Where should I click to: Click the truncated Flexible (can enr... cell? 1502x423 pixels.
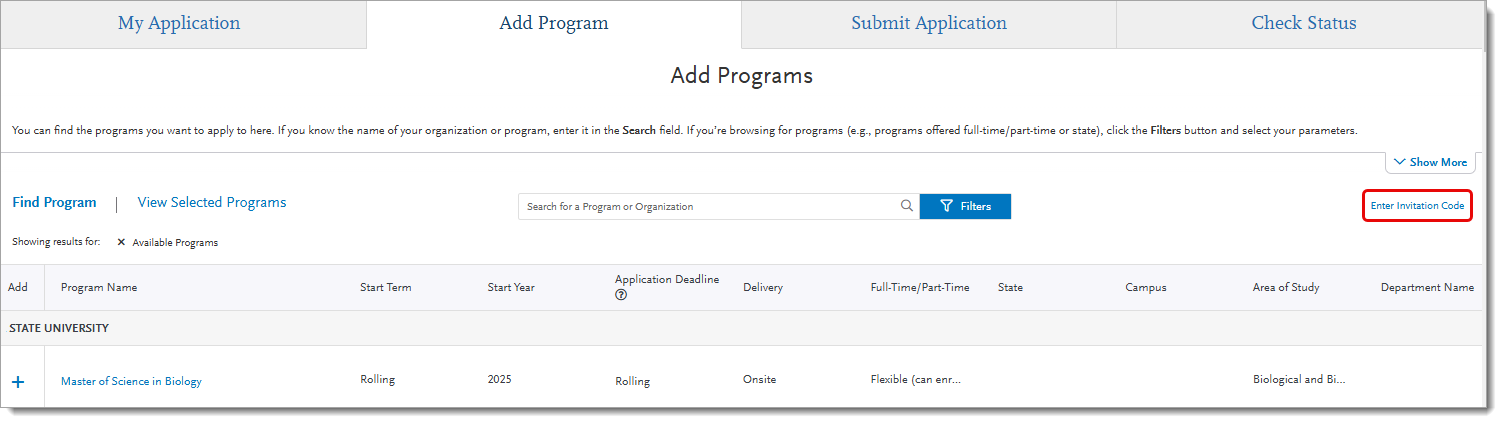(916, 379)
